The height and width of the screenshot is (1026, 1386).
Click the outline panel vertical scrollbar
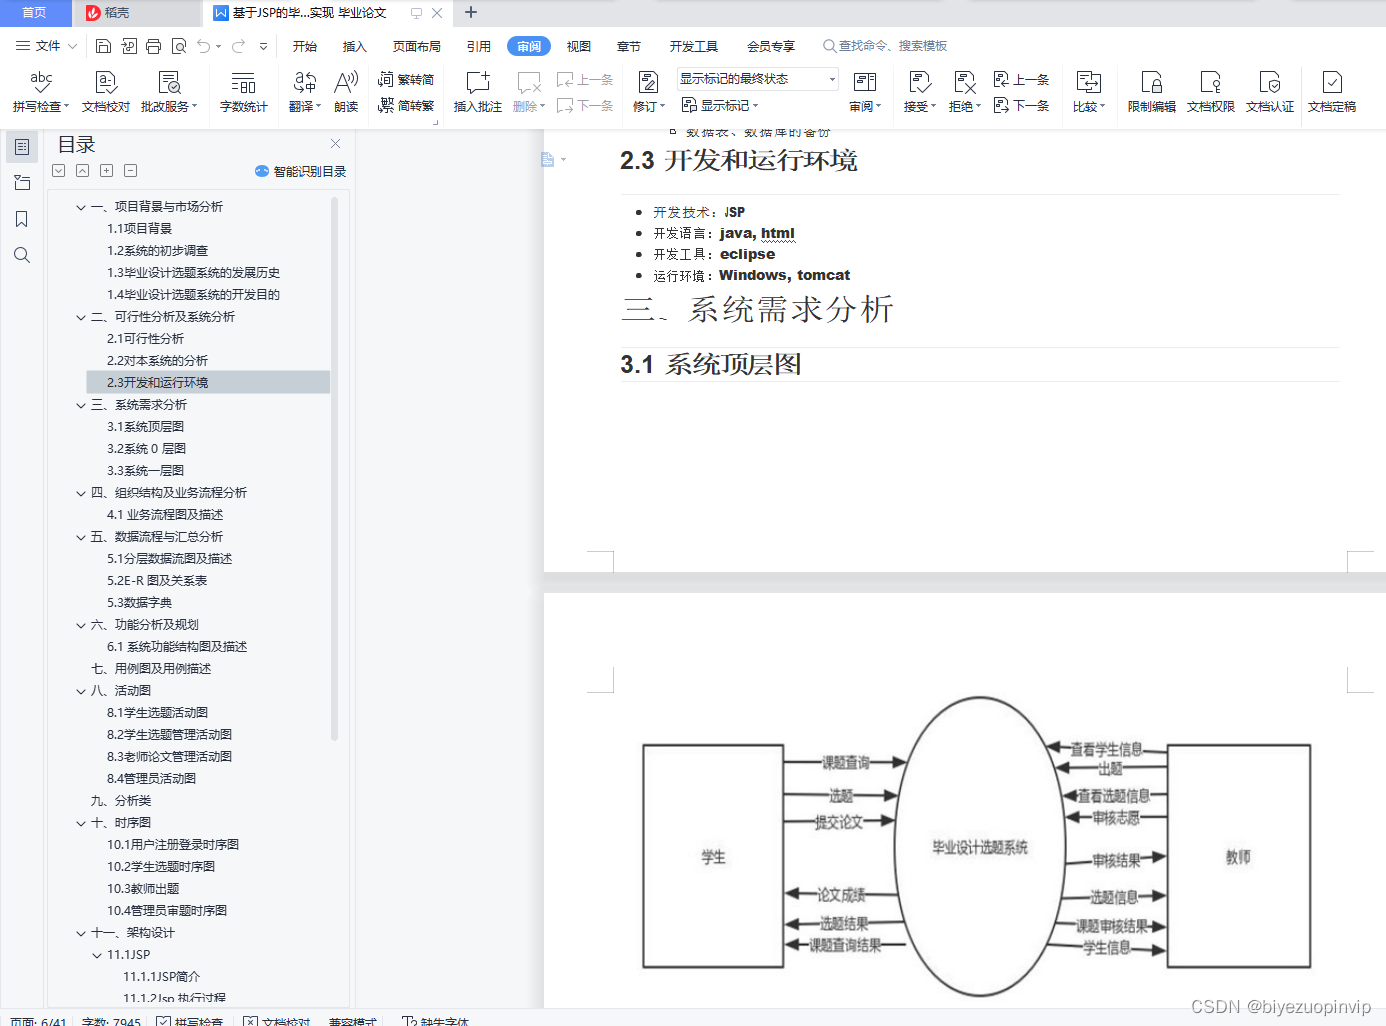[334, 468]
